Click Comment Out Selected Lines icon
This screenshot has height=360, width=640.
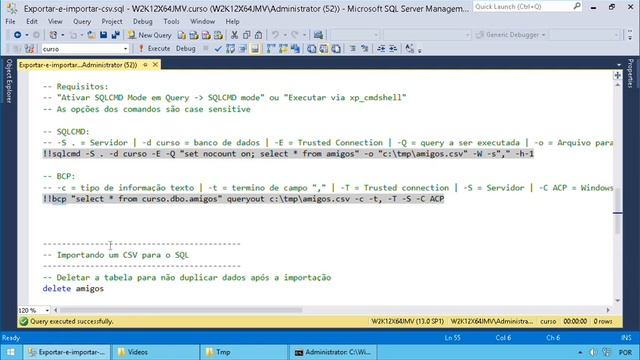coord(353,49)
